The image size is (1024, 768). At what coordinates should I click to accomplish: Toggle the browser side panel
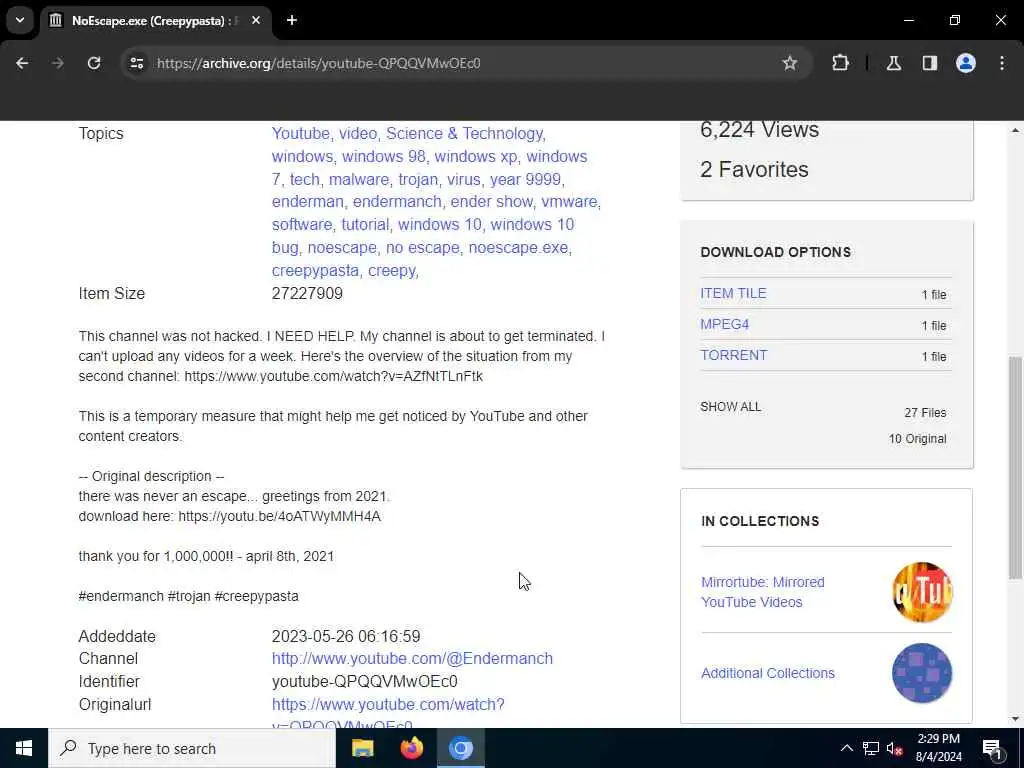point(930,63)
